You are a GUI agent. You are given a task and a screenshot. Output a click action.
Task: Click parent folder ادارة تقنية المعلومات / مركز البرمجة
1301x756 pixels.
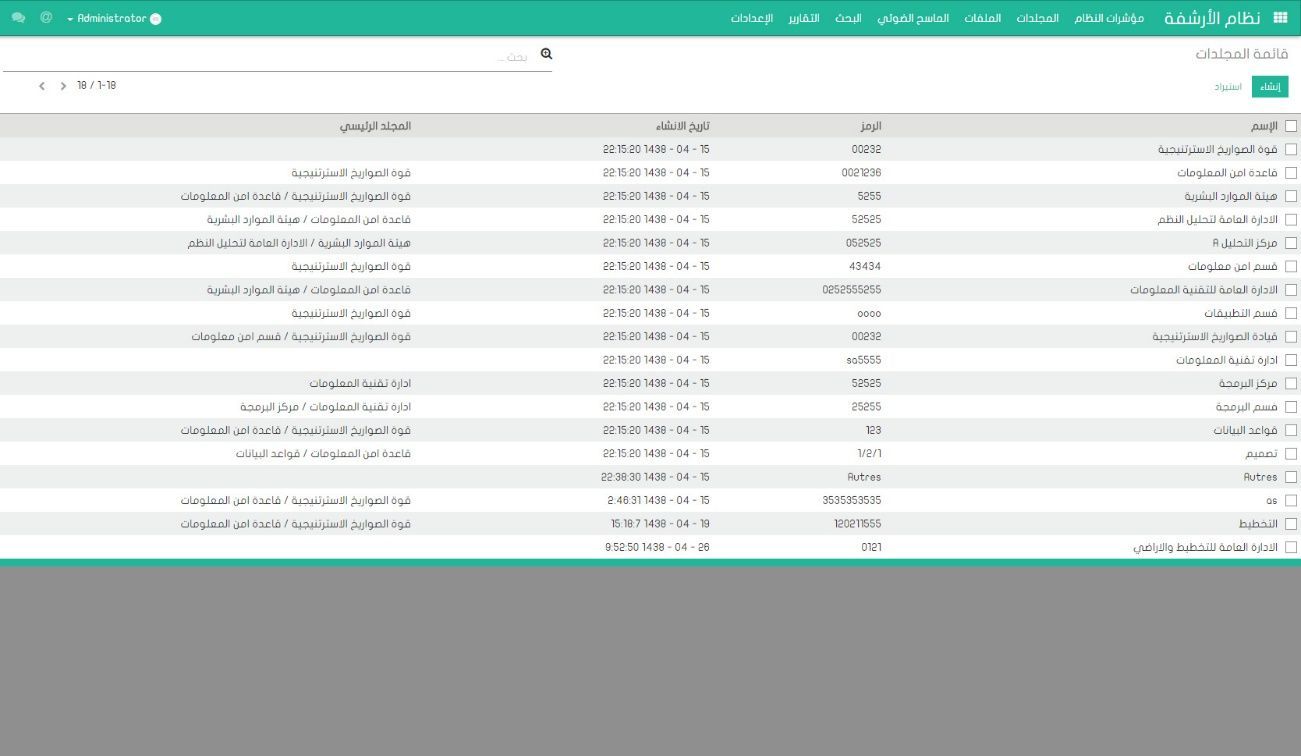click(x=326, y=407)
